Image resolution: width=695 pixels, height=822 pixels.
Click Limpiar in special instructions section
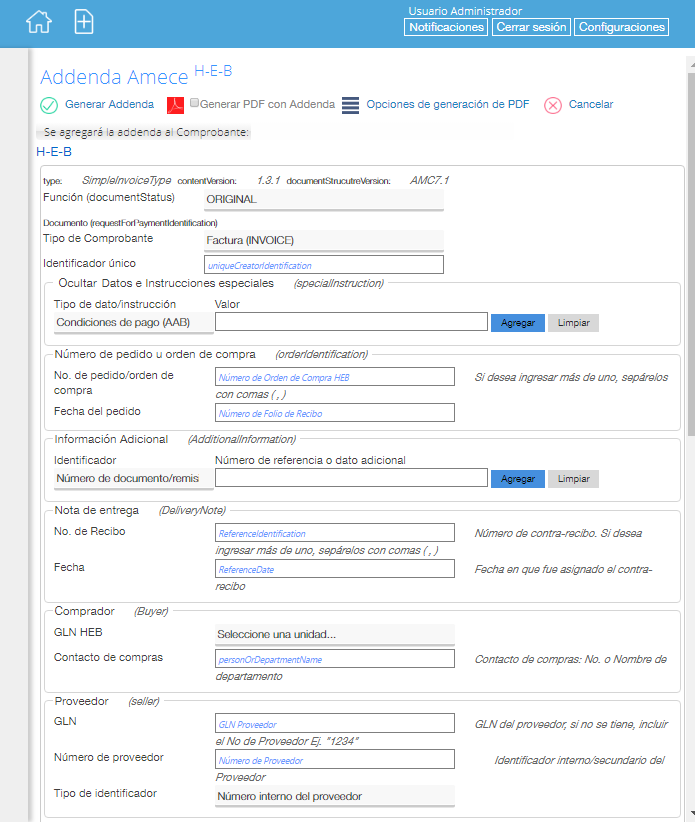(x=573, y=323)
